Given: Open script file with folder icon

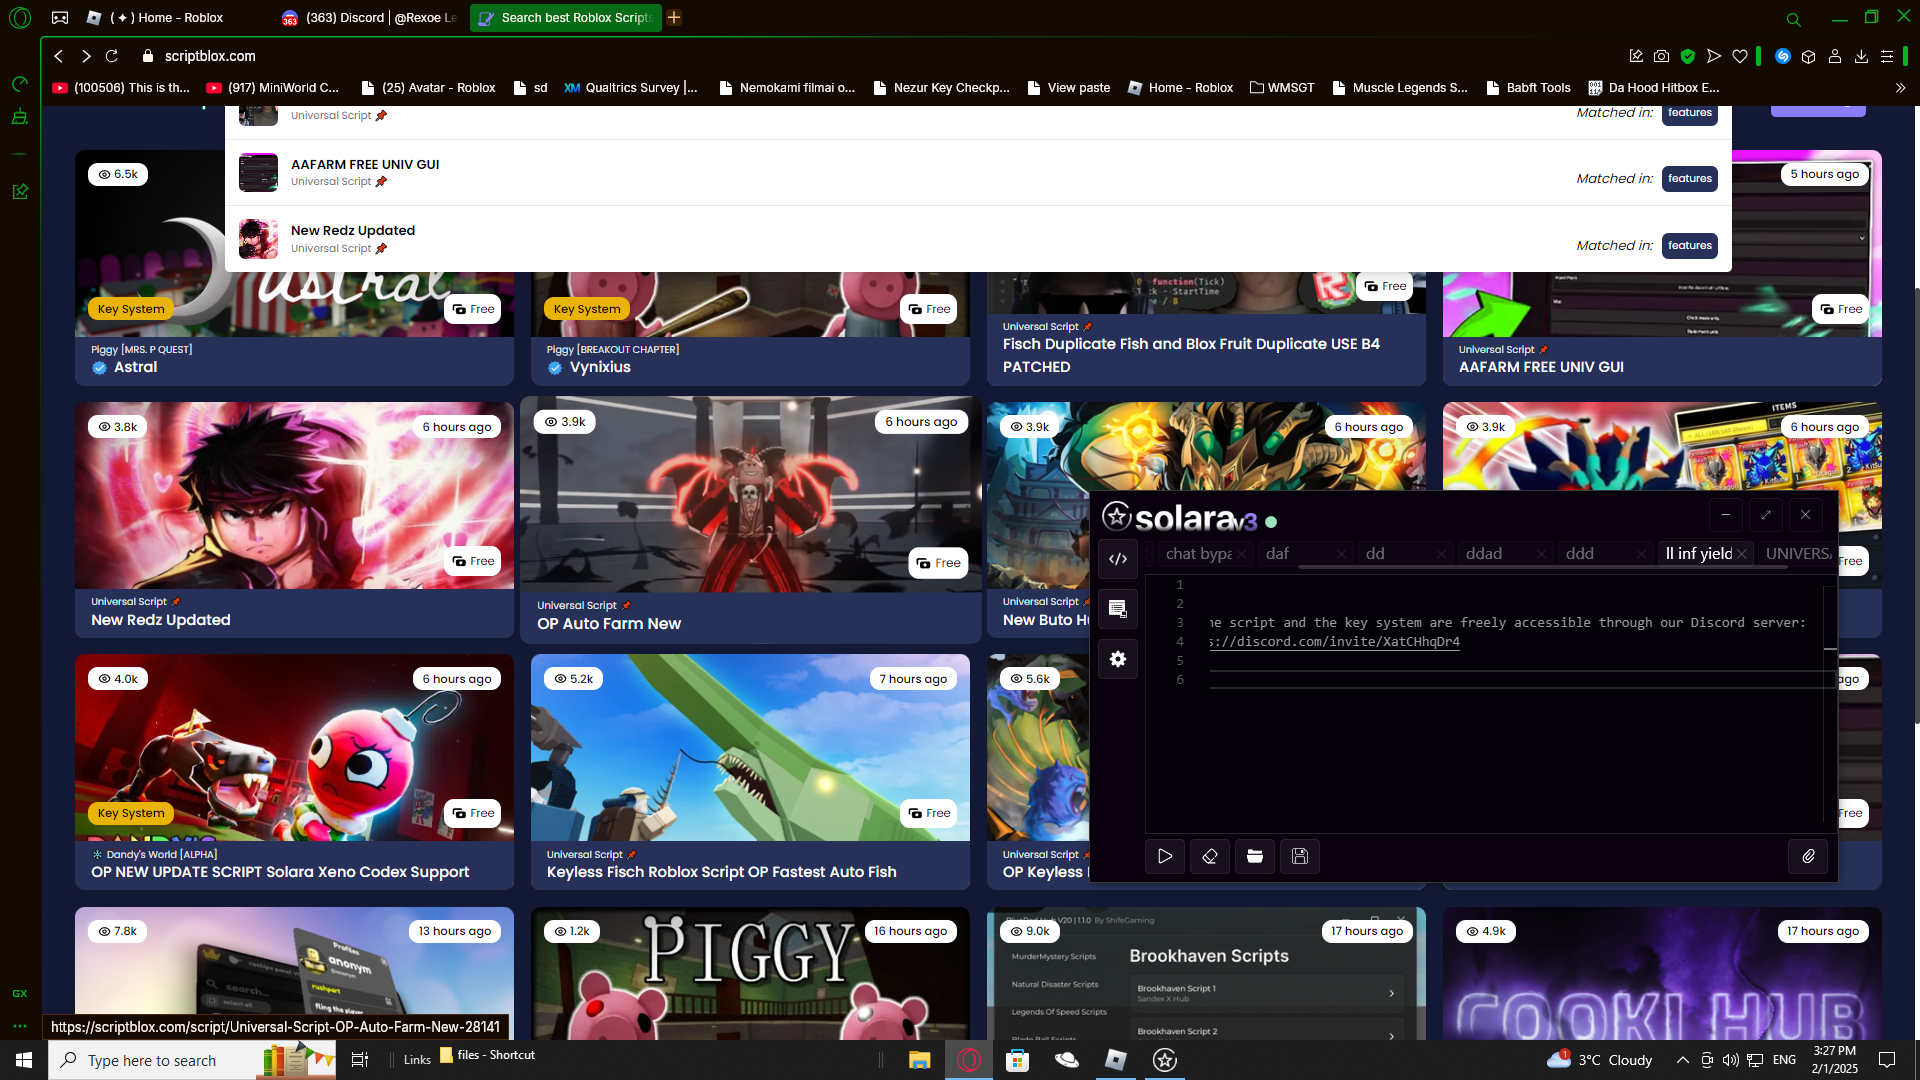Looking at the screenshot, I should pyautogui.click(x=1255, y=856).
